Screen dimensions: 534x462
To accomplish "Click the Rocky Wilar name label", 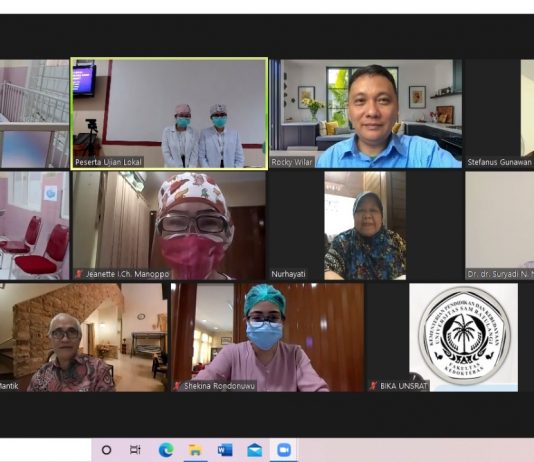I will tap(292, 162).
